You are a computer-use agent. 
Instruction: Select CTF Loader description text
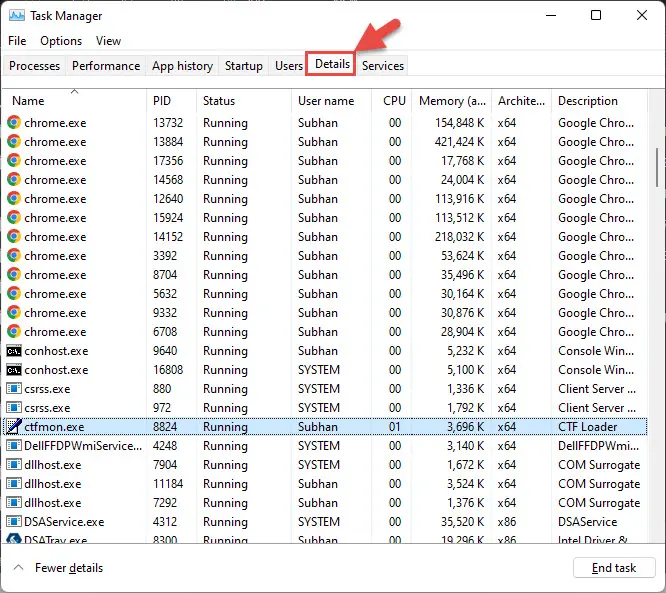(x=587, y=426)
